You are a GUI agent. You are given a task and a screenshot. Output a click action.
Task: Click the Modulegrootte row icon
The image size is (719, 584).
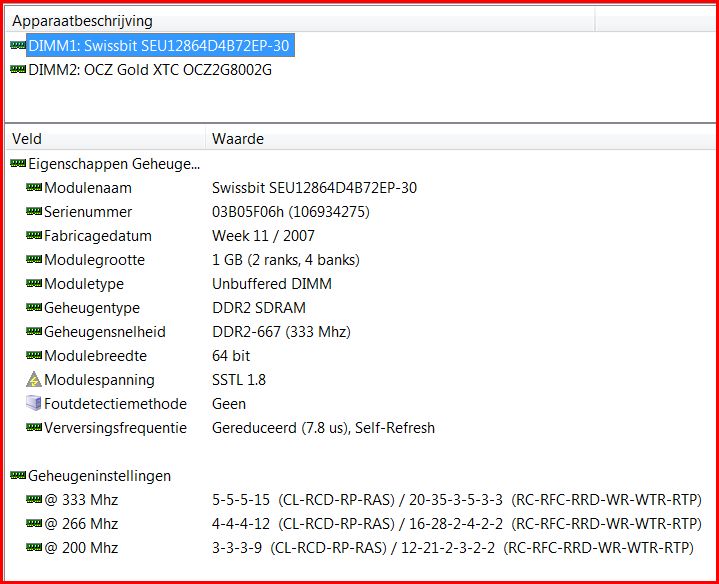click(34, 259)
